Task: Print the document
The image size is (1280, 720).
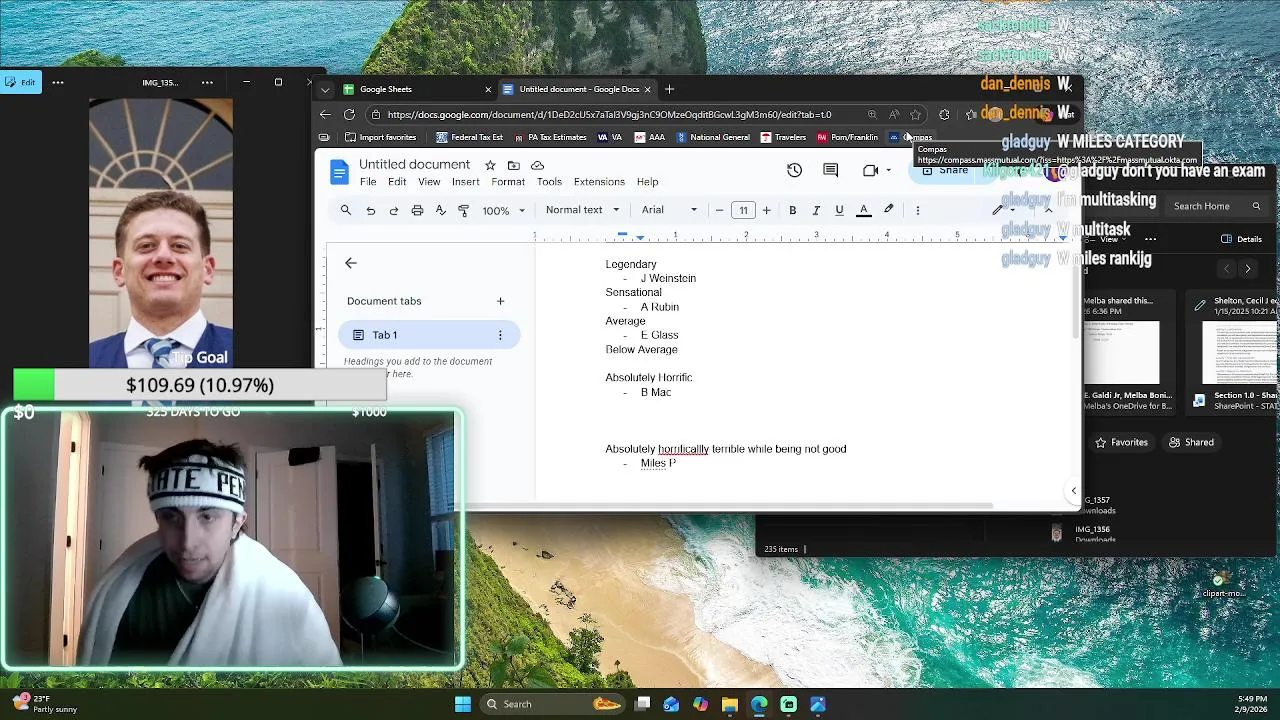Action: point(417,210)
